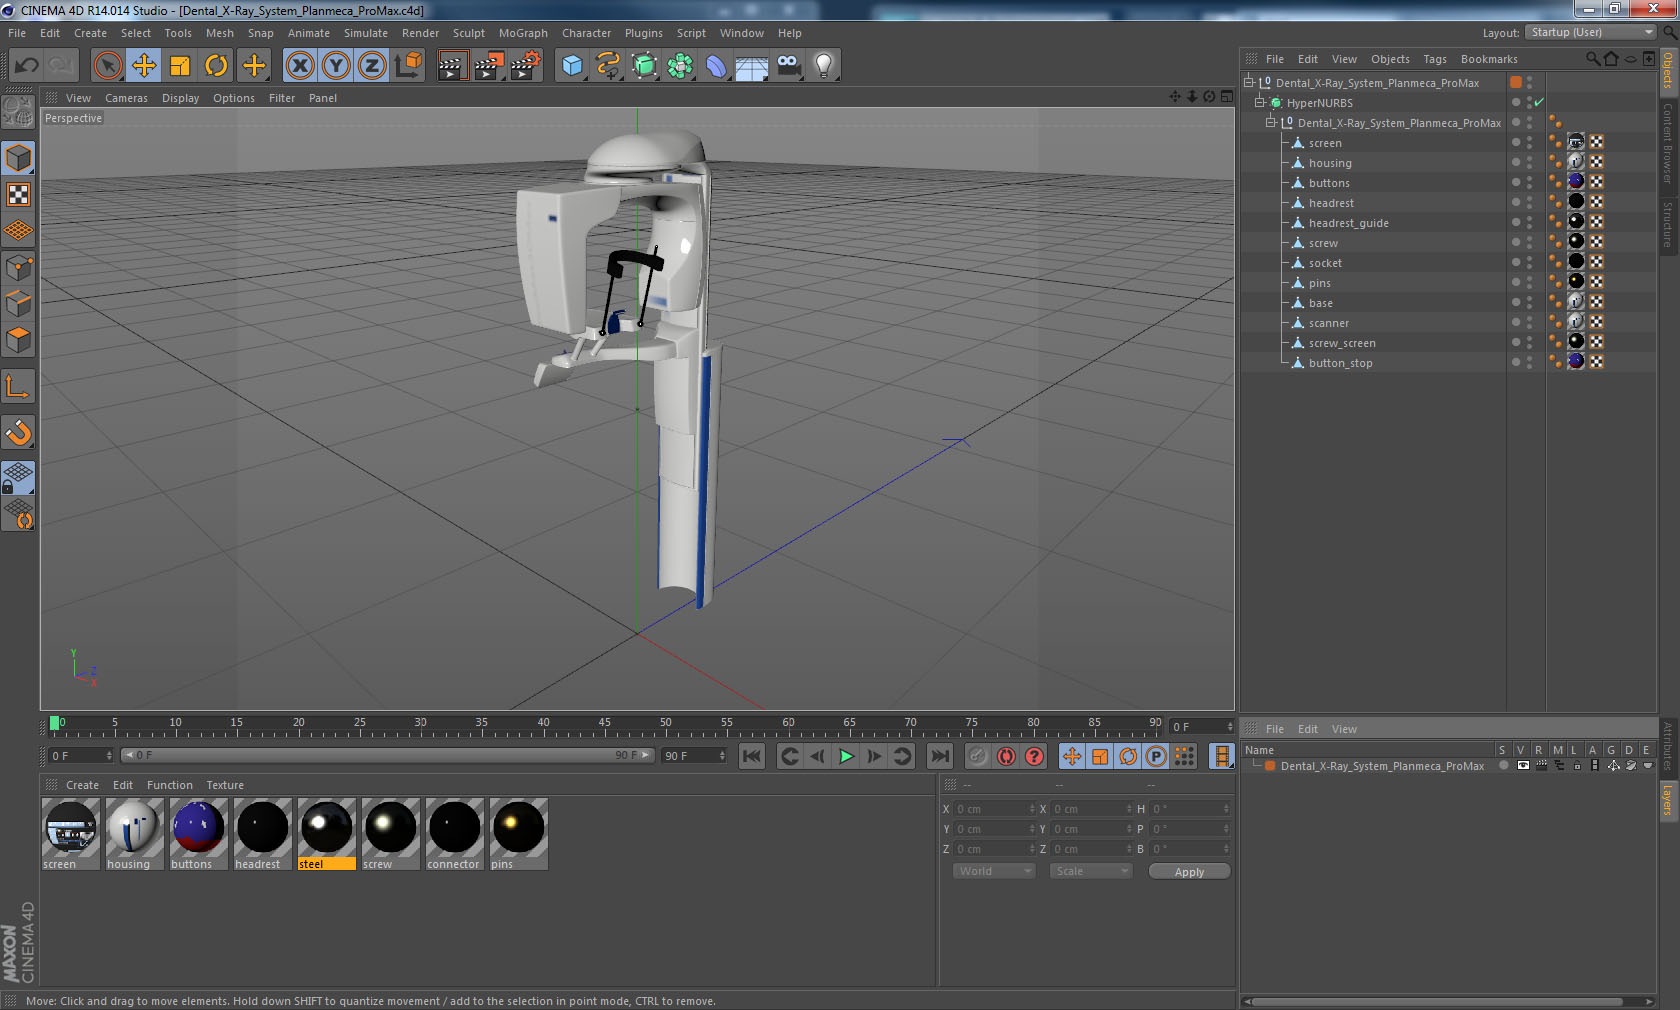Select the Make Editable icon
Screen dimensions: 1680x1010
(x=18, y=113)
